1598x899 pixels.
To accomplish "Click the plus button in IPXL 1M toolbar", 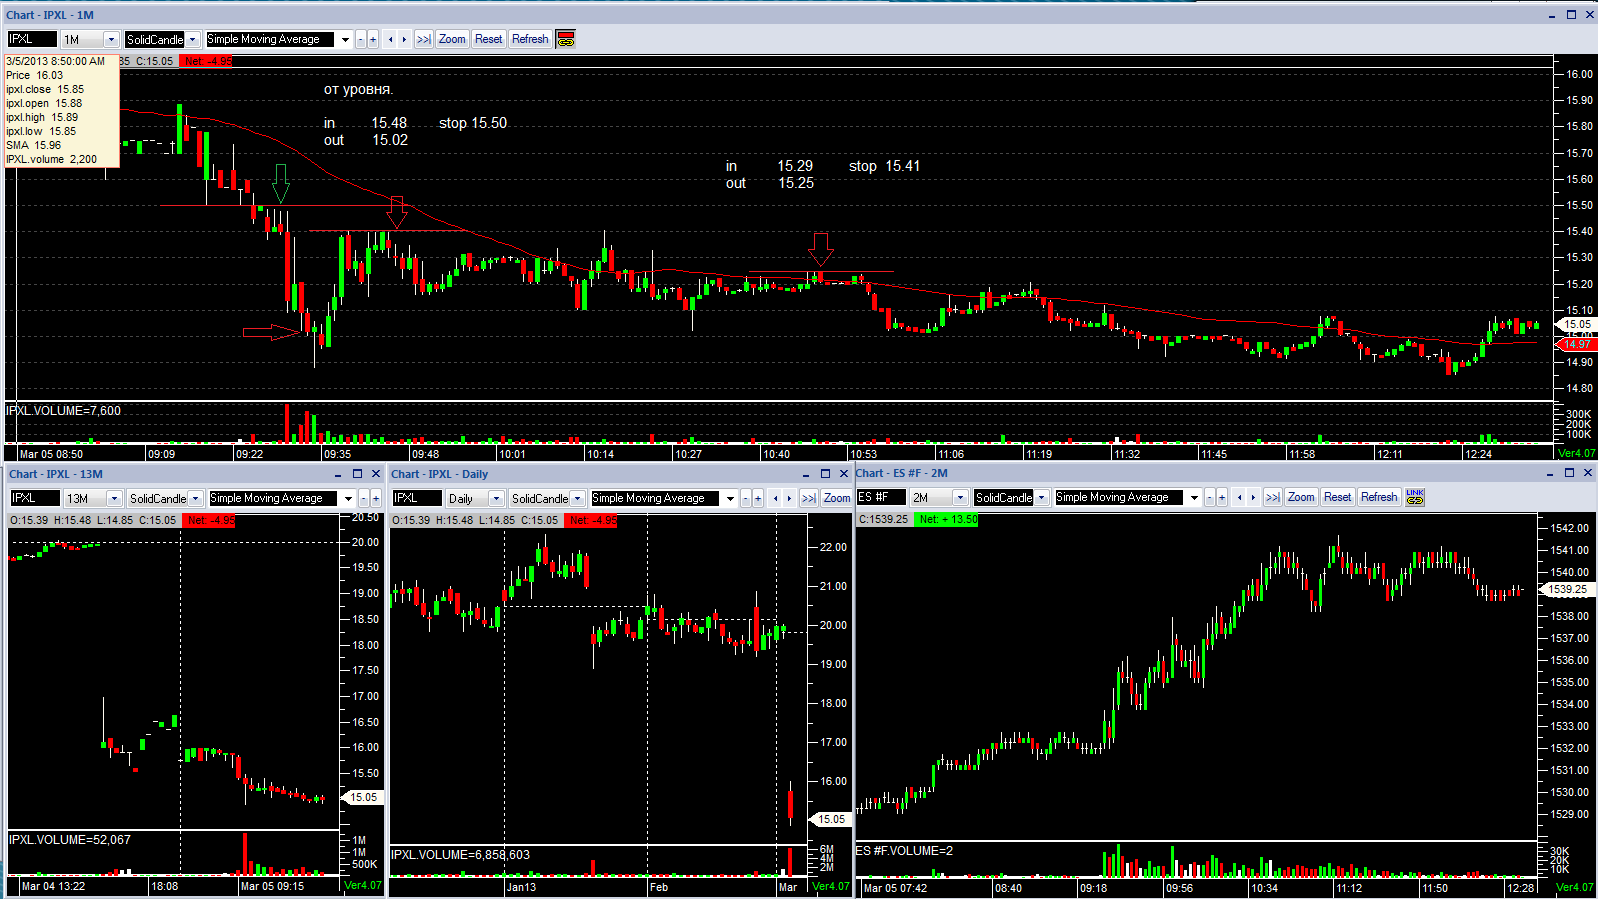I will click(373, 39).
